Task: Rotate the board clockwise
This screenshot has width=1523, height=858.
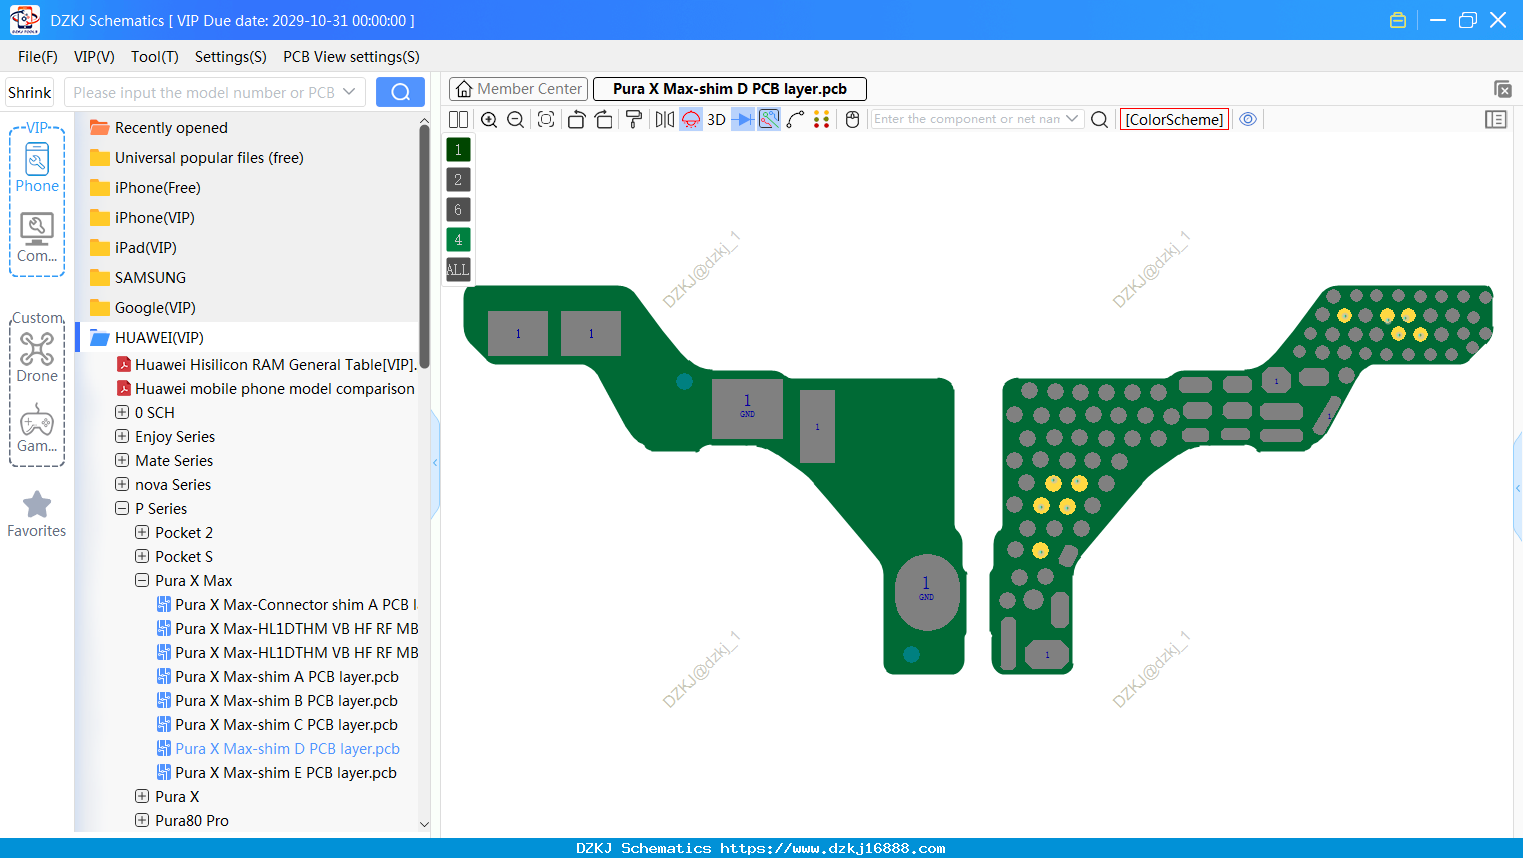Action: click(603, 119)
